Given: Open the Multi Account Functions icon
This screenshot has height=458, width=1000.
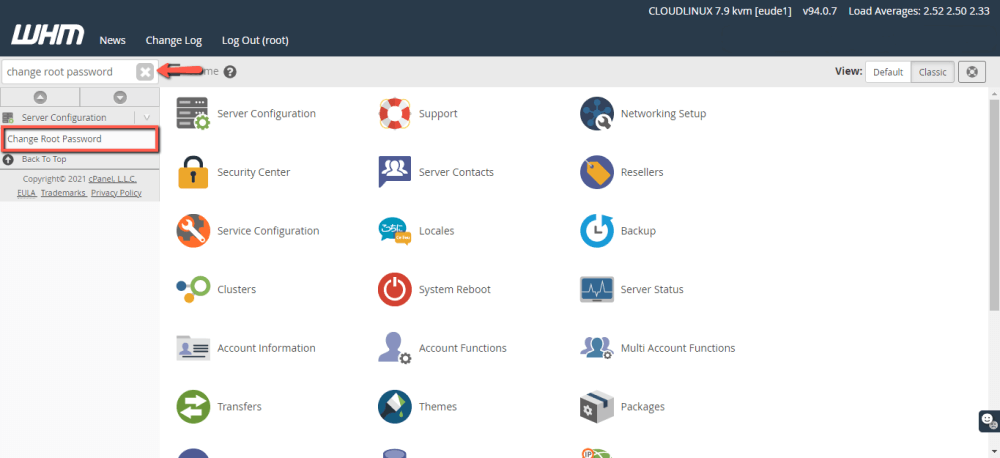Looking at the screenshot, I should coord(596,348).
